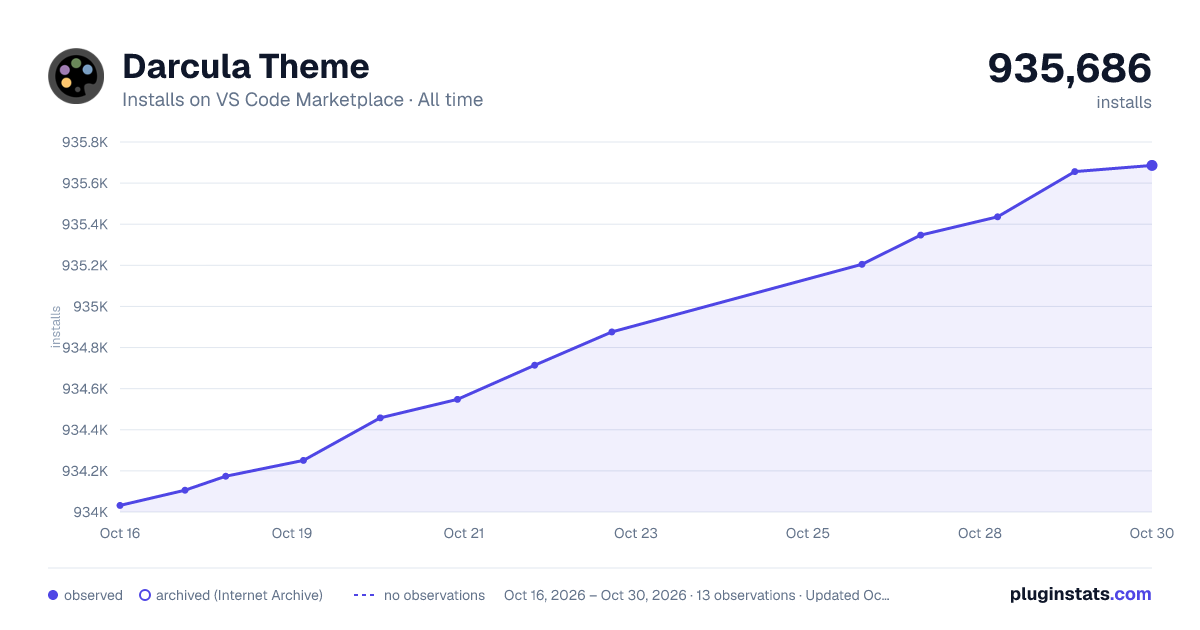This screenshot has height=630, width=1200.
Task: Click the '935.4K' y-axis label
Action: pyautogui.click(x=85, y=224)
